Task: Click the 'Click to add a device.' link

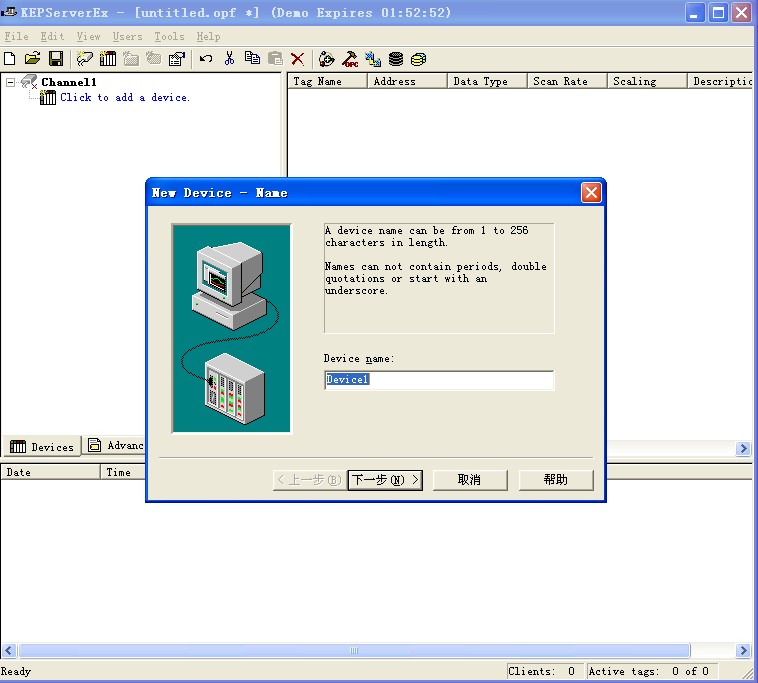Action: (x=125, y=97)
